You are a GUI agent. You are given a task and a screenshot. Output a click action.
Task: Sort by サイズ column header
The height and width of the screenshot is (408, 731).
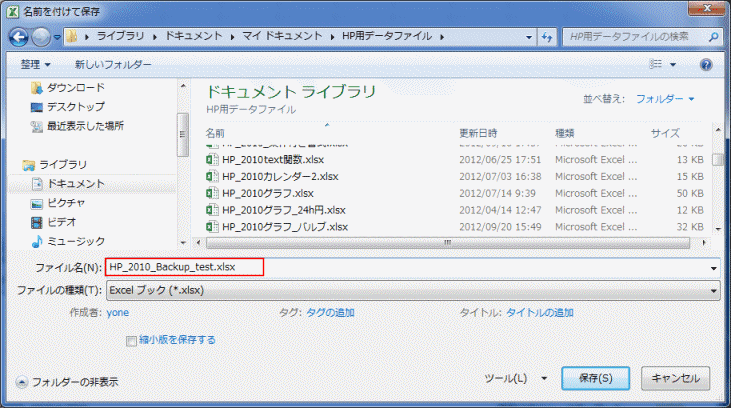(665, 133)
